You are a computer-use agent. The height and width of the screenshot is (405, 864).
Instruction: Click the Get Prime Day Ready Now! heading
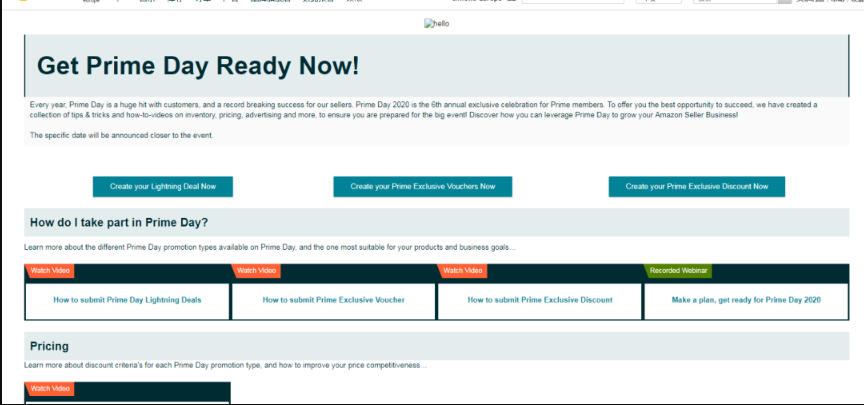[198, 66]
